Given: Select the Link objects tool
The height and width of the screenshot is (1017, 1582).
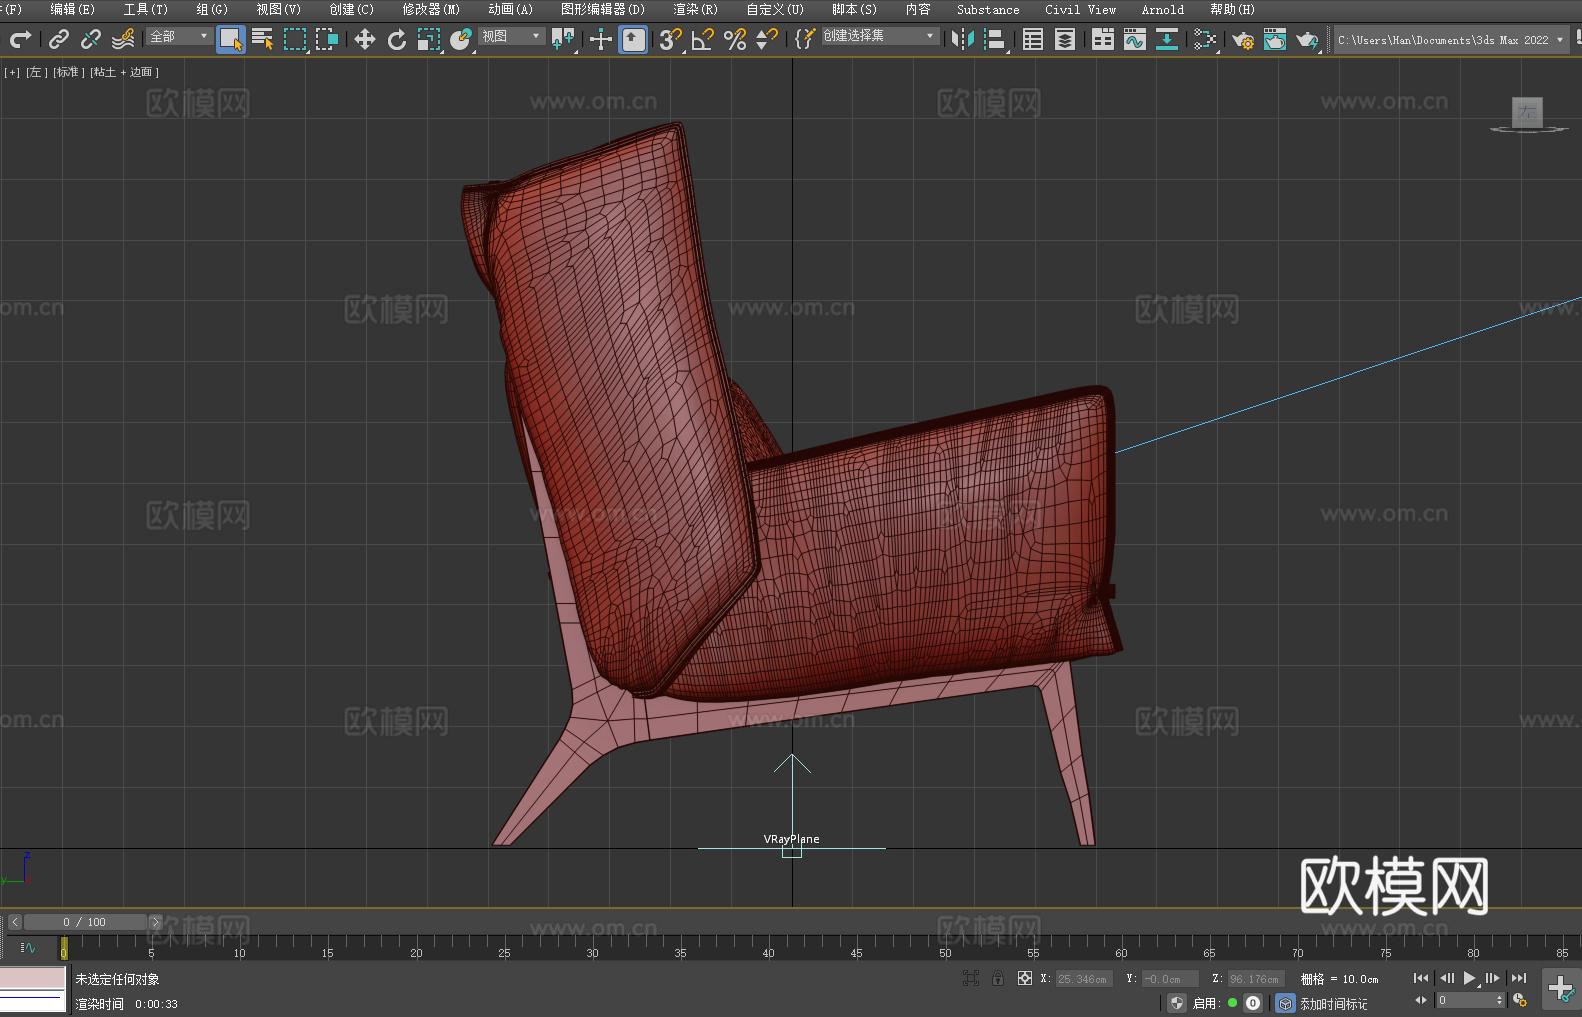Looking at the screenshot, I should [59, 39].
